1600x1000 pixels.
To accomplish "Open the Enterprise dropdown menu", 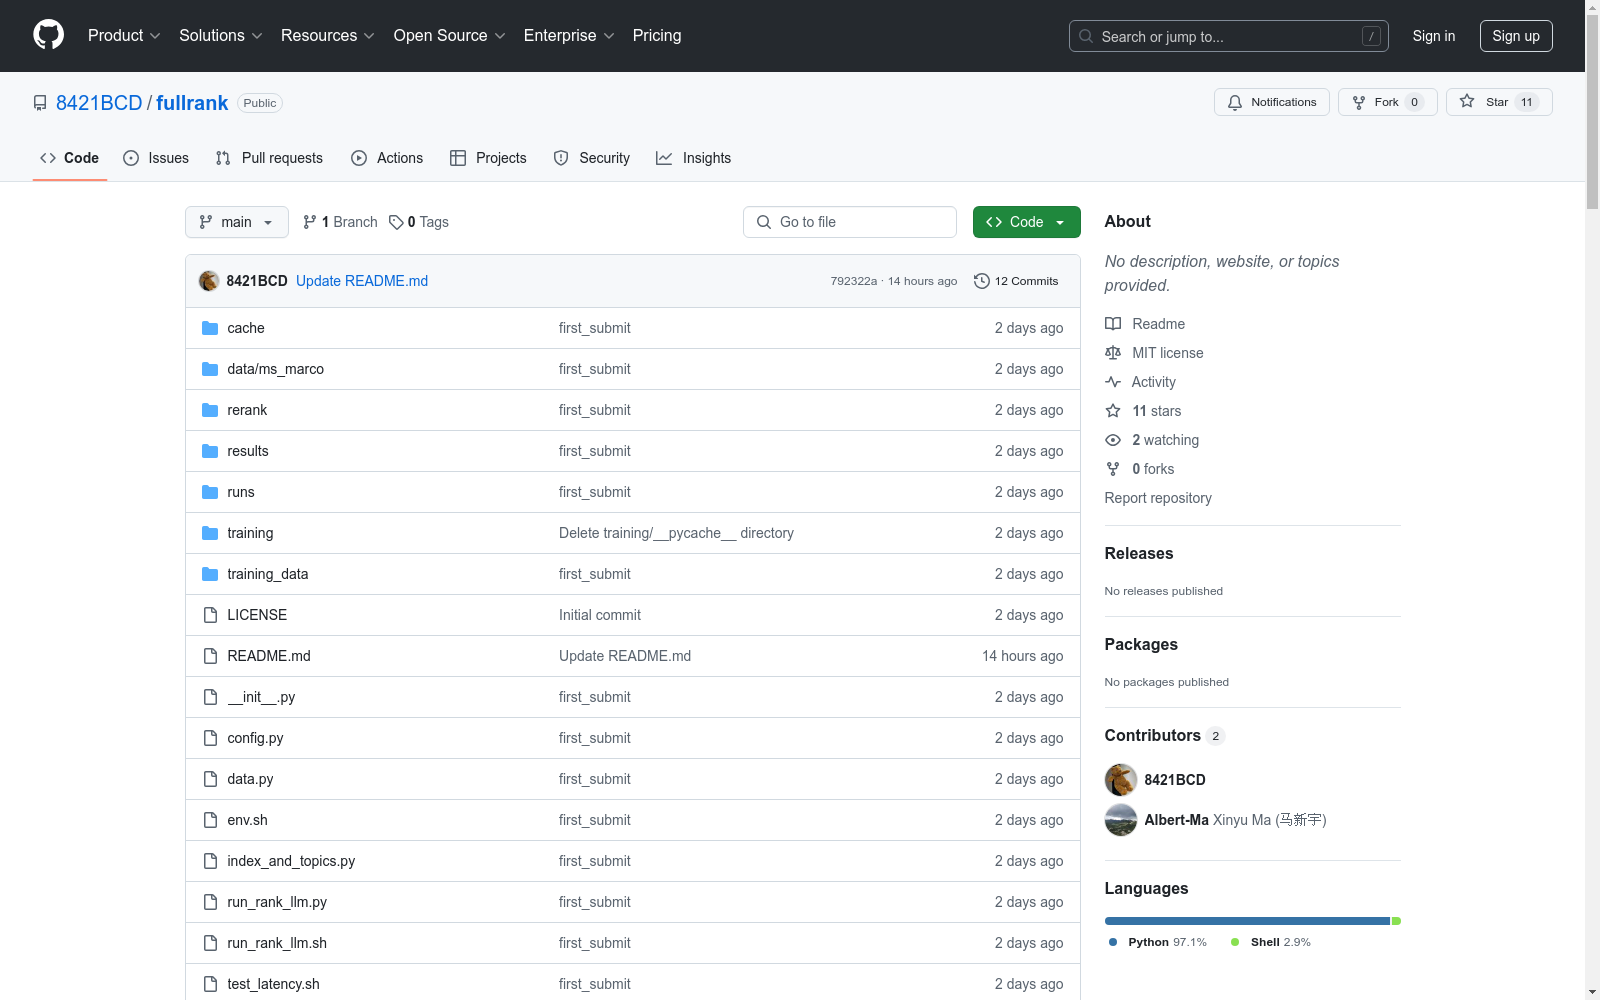I will coord(569,36).
